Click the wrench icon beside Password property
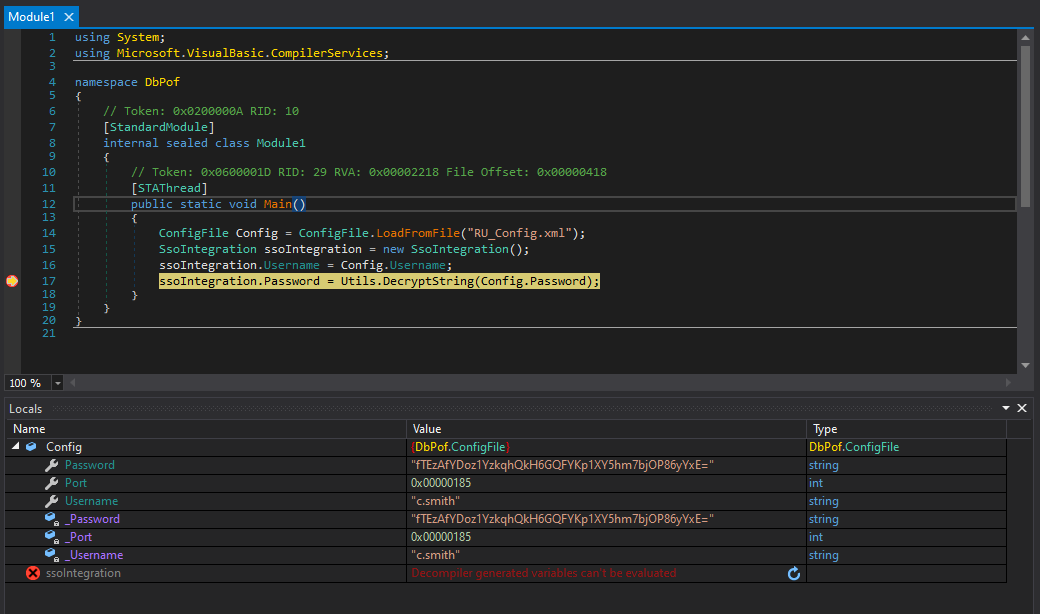Viewport: 1040px width, 614px height. tap(51, 465)
